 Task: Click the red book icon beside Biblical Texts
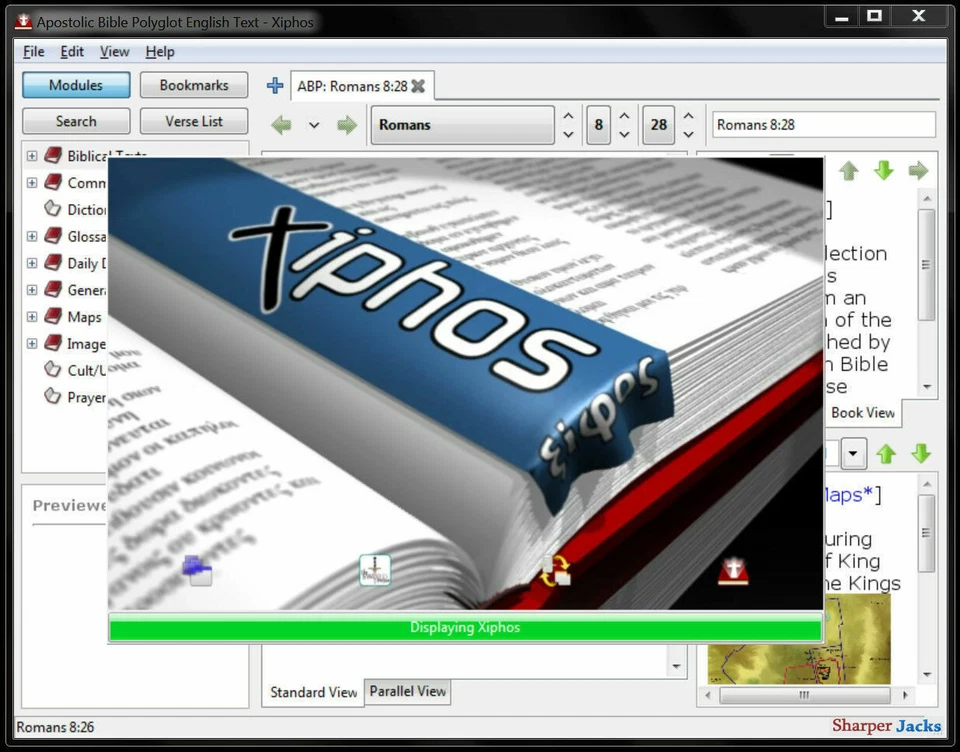point(53,155)
